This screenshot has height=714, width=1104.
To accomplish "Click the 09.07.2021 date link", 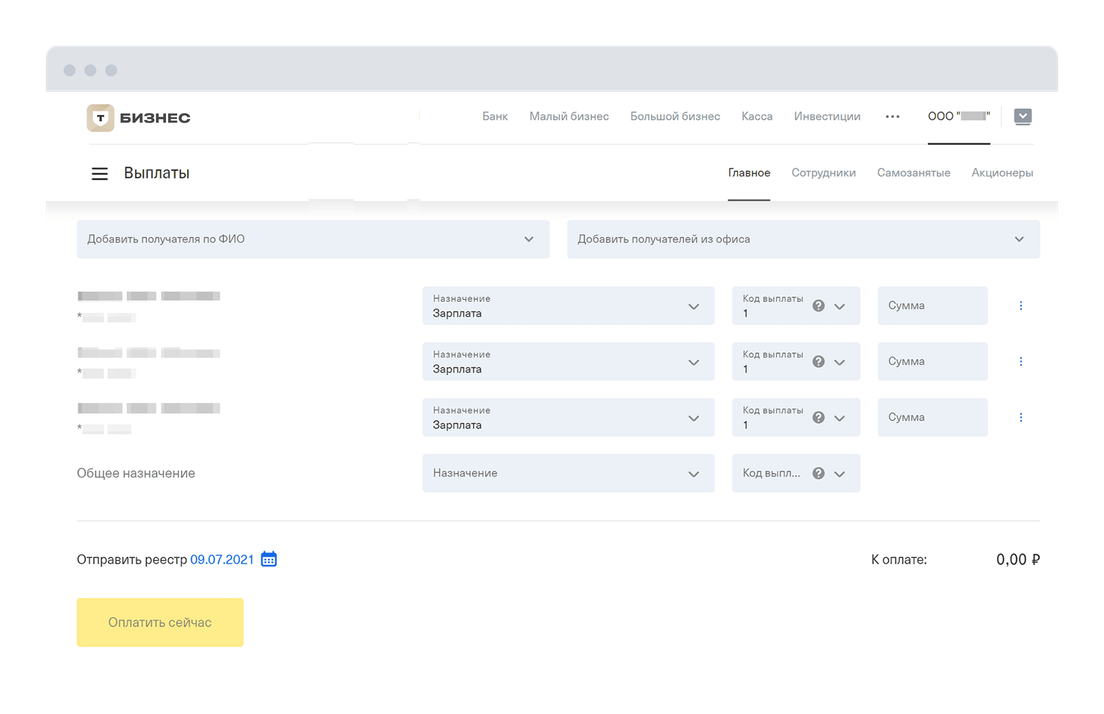I will (x=222, y=560).
